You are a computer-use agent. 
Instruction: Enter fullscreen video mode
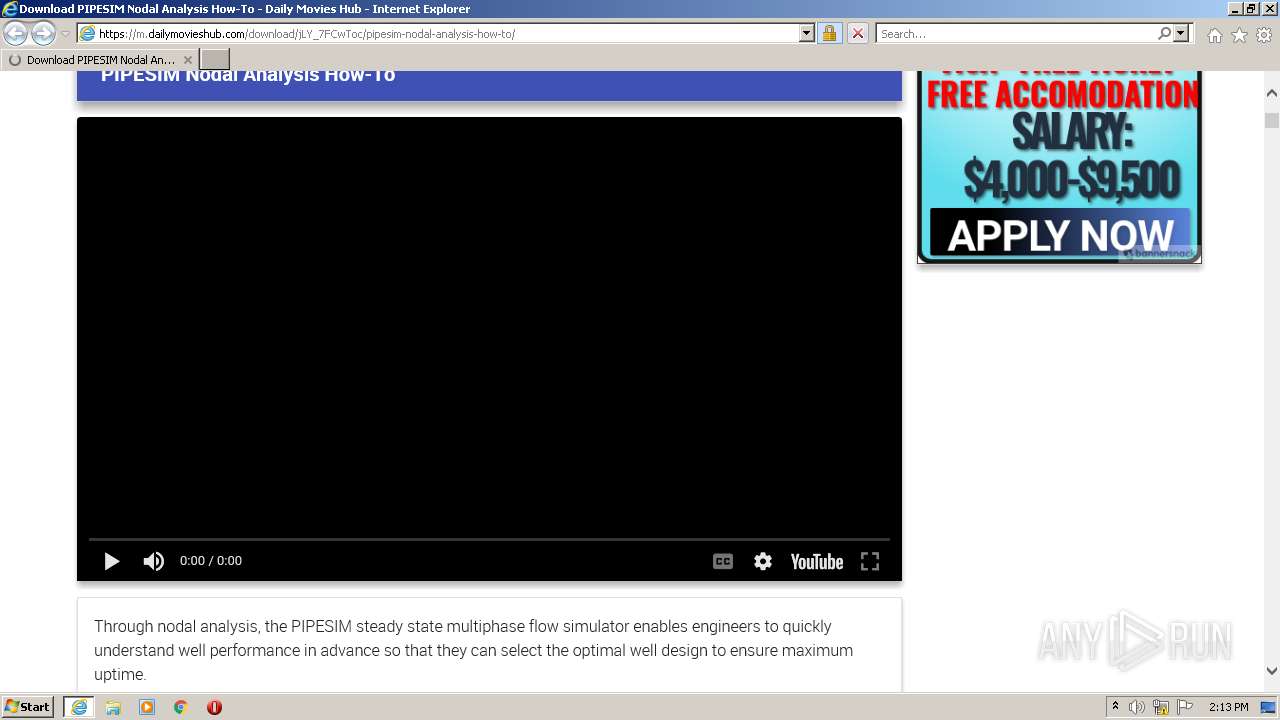tap(870, 561)
